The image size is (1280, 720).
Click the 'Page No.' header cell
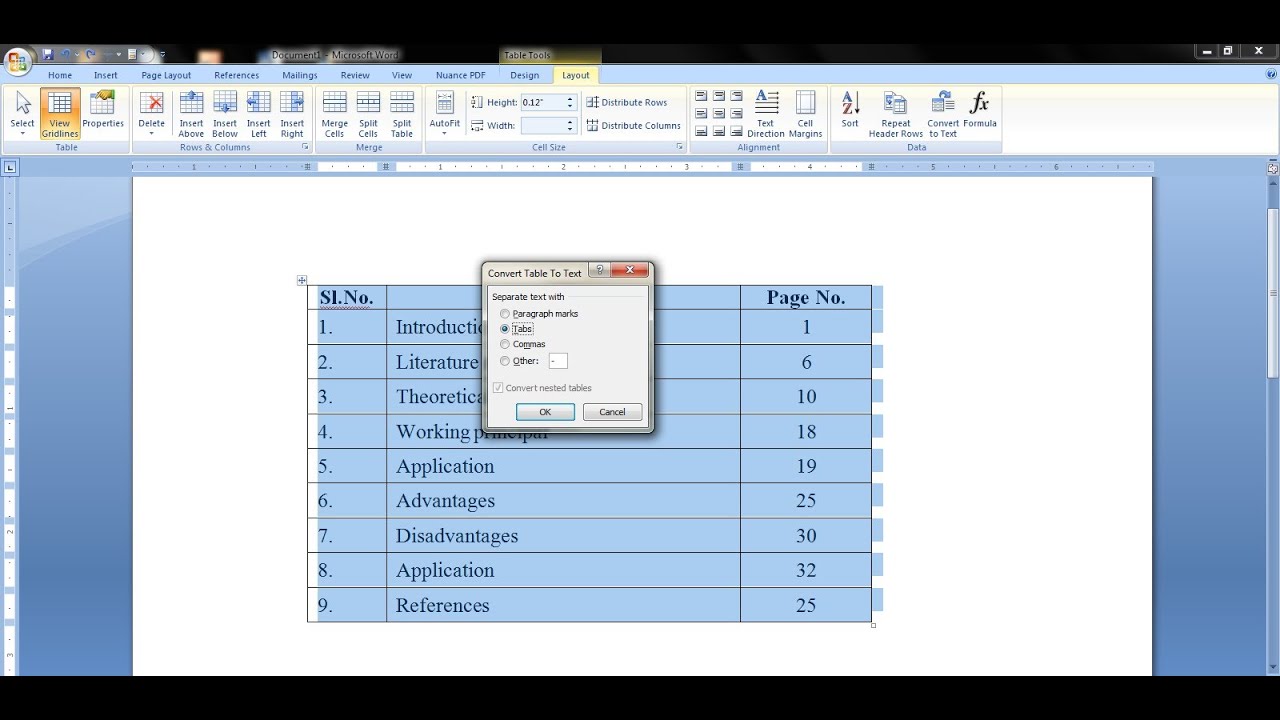[806, 297]
